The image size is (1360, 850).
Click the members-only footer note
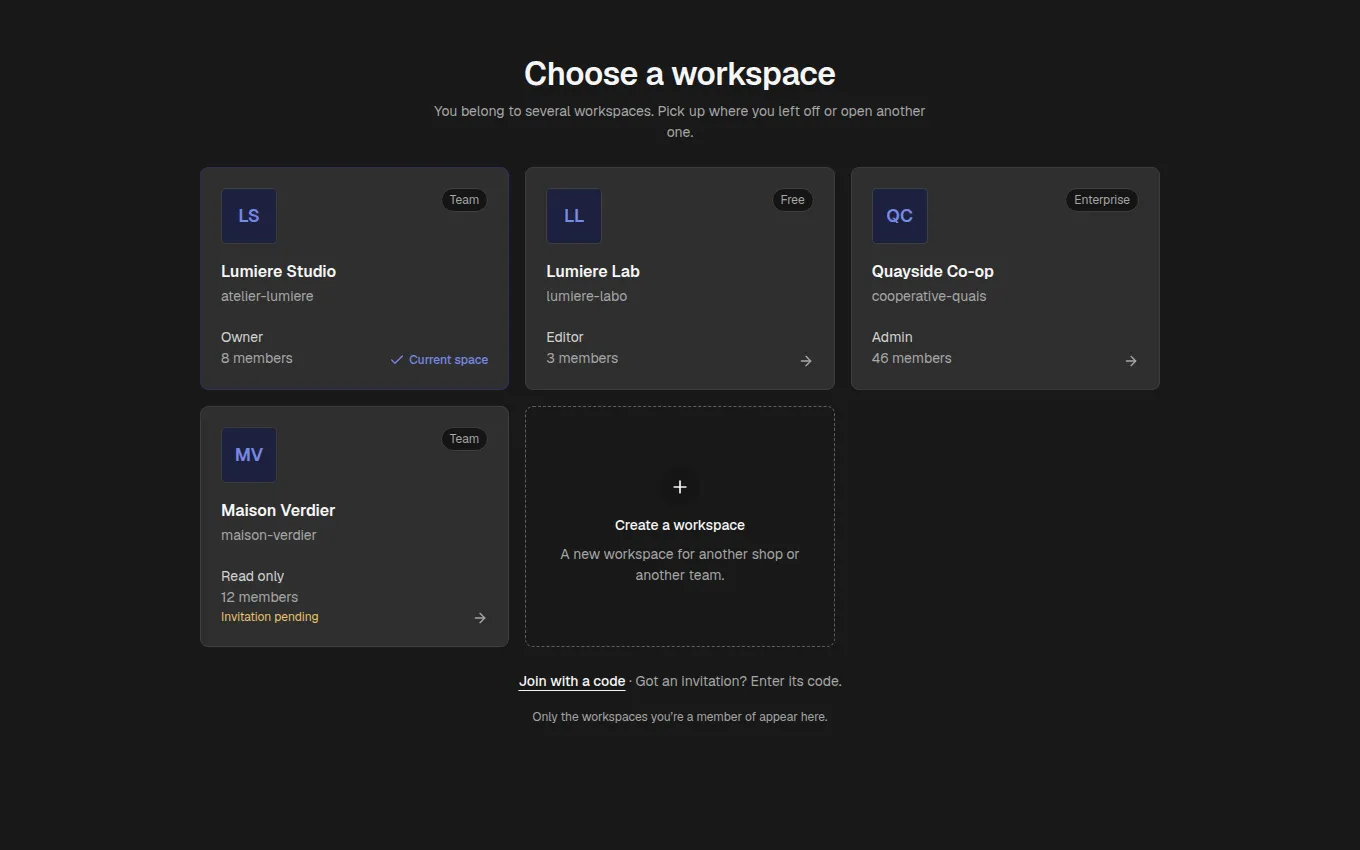tap(680, 717)
